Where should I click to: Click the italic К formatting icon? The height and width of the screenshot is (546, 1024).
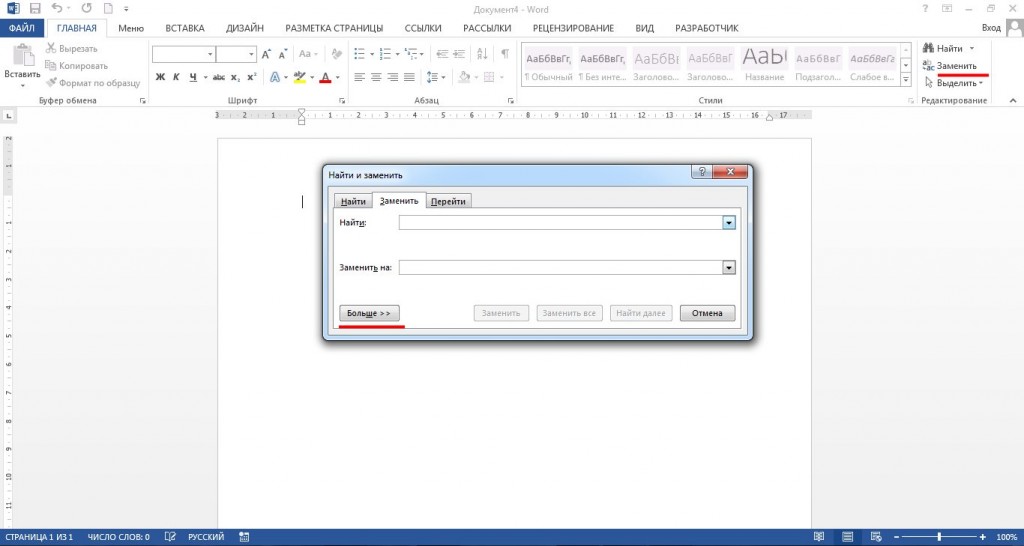click(x=177, y=77)
